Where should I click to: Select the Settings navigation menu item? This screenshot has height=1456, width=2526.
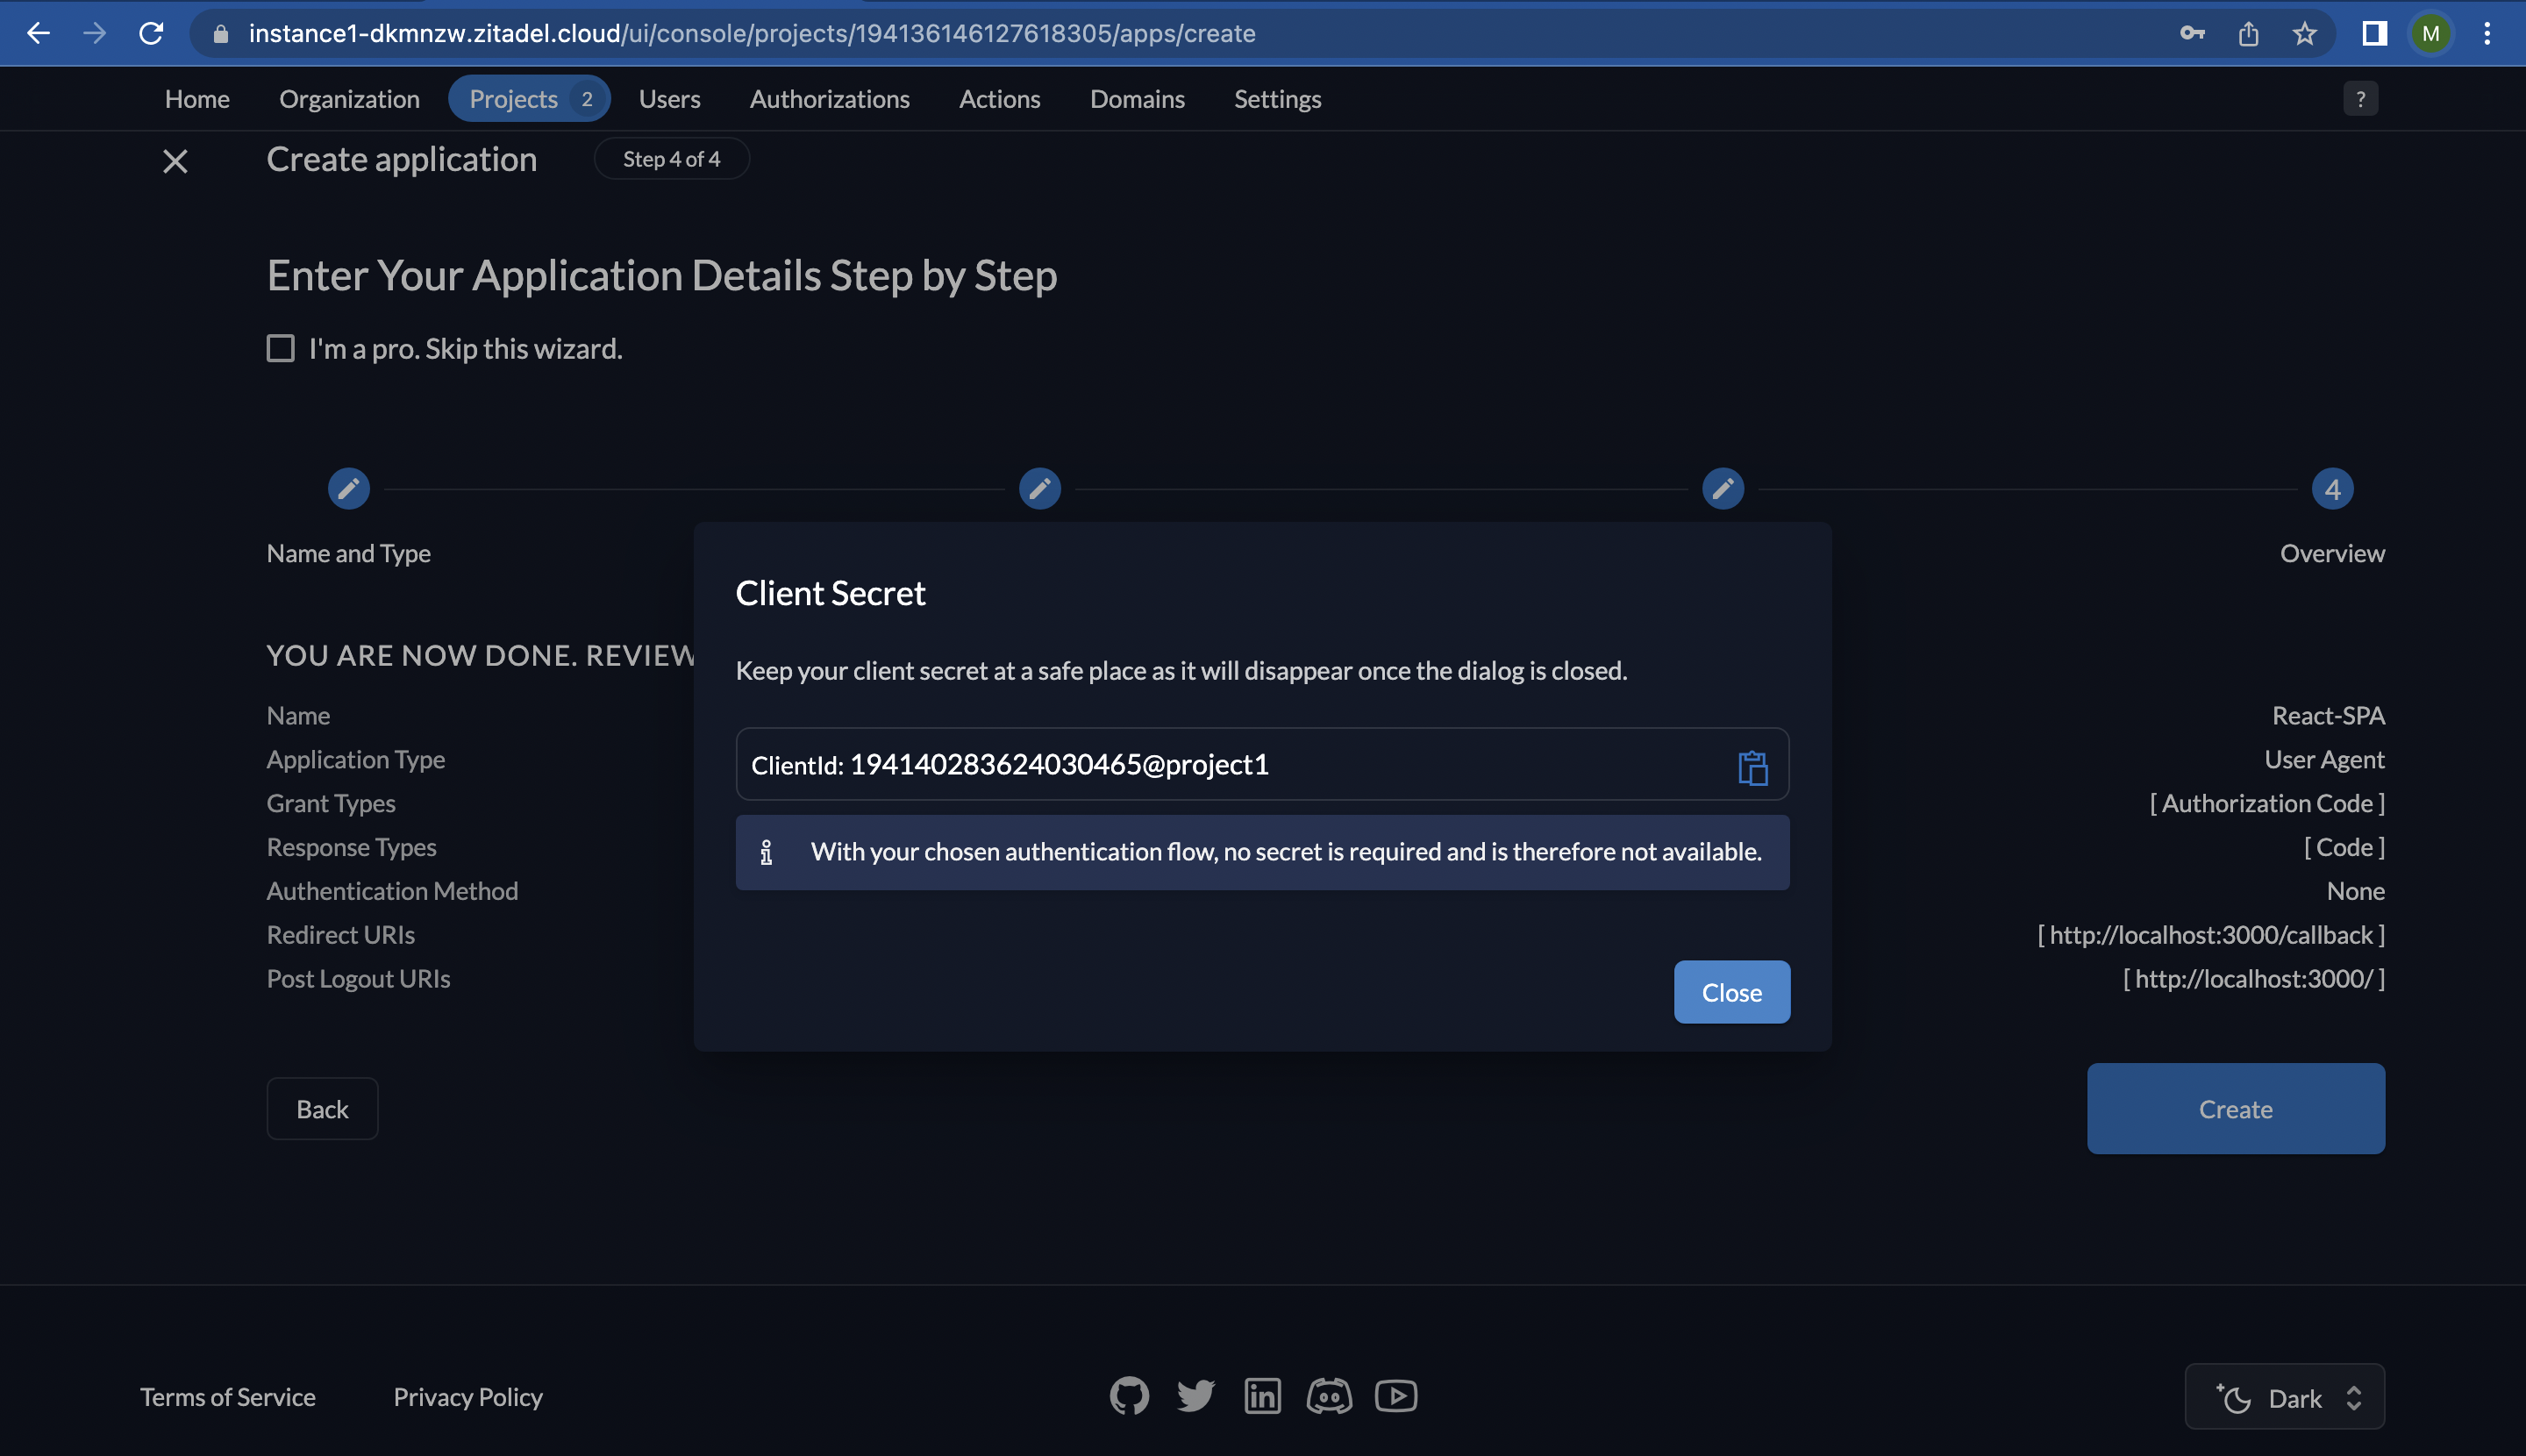[1277, 99]
